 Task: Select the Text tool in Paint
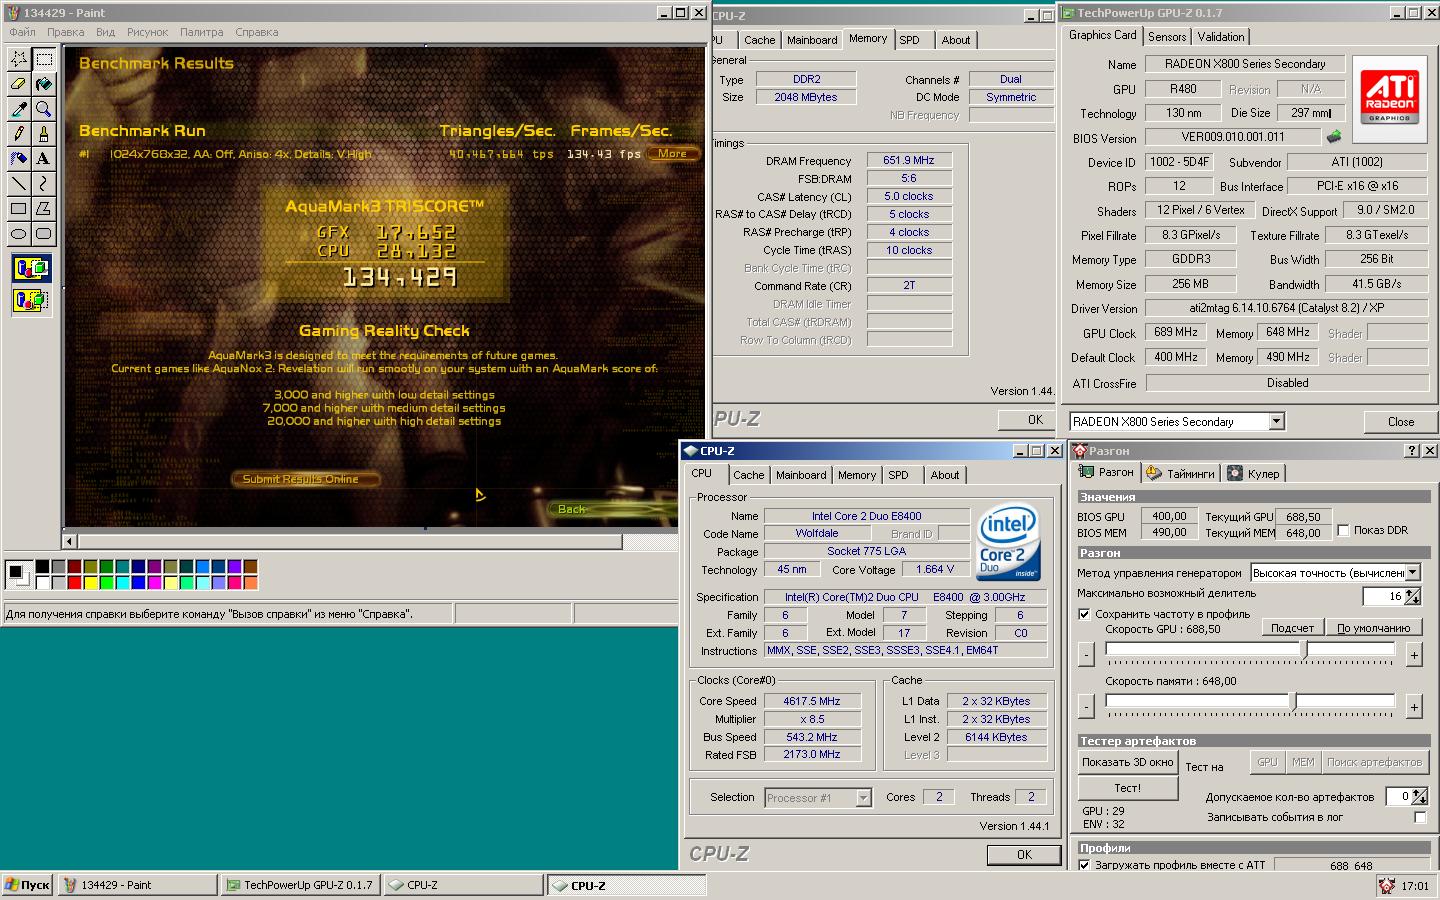pos(44,158)
